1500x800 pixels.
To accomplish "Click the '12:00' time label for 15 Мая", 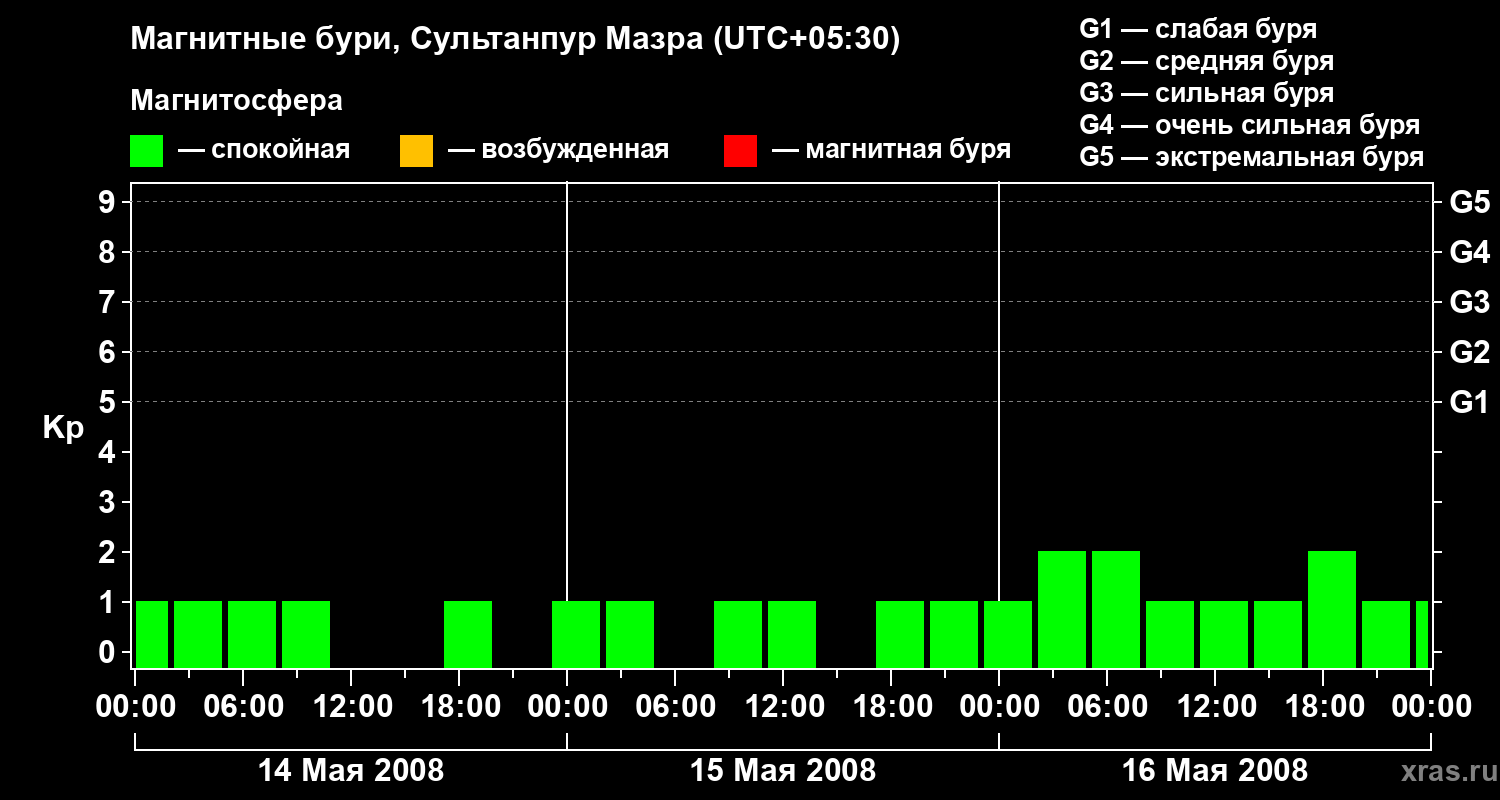I will click(x=783, y=706).
